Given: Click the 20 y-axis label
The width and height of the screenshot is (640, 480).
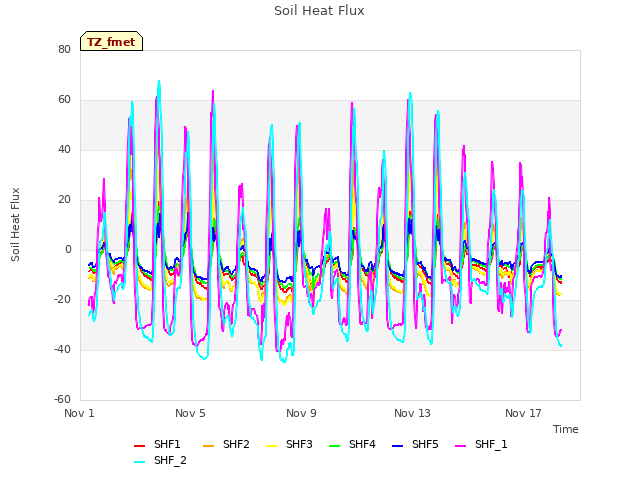Looking at the screenshot, I should pos(64,200).
